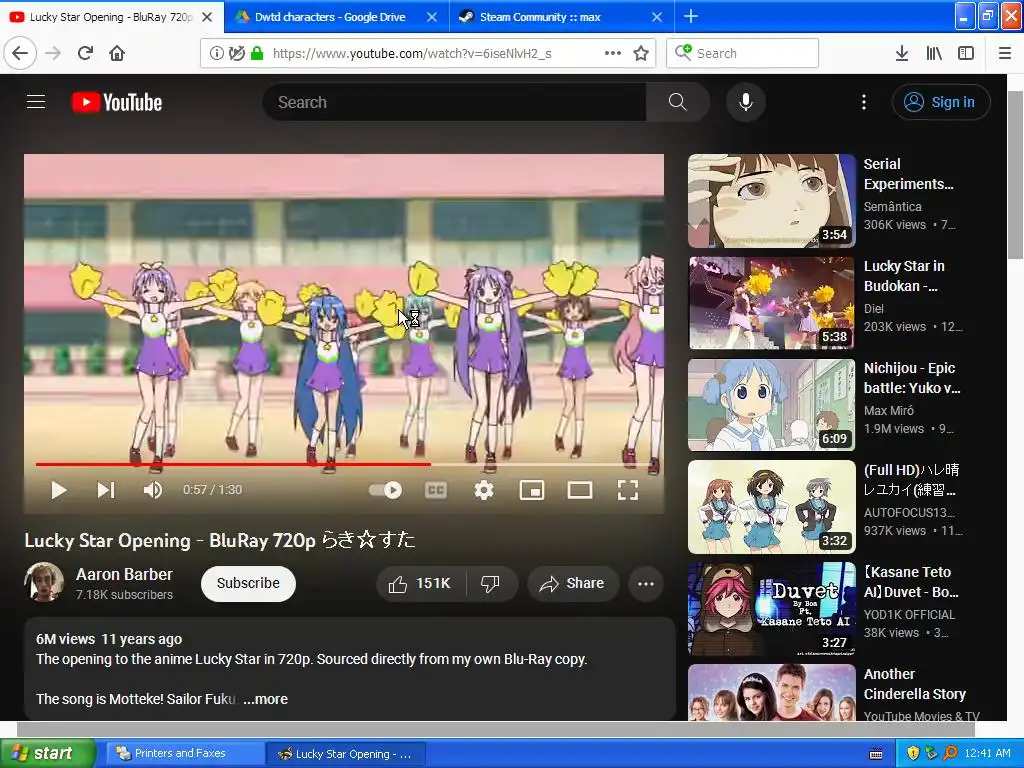This screenshot has width=1024, height=768.
Task: Click the browser toolbar Search box
Action: 743,53
